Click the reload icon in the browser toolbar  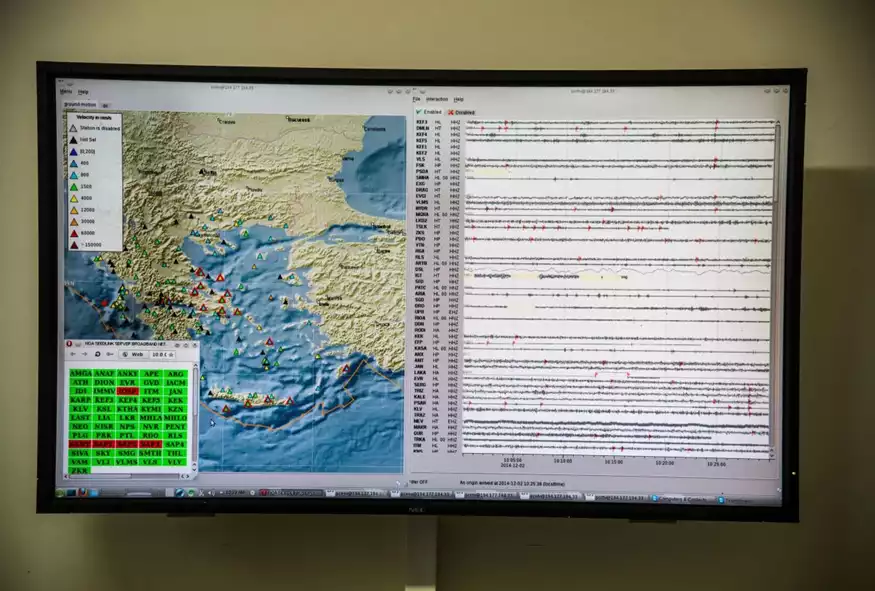(98, 354)
